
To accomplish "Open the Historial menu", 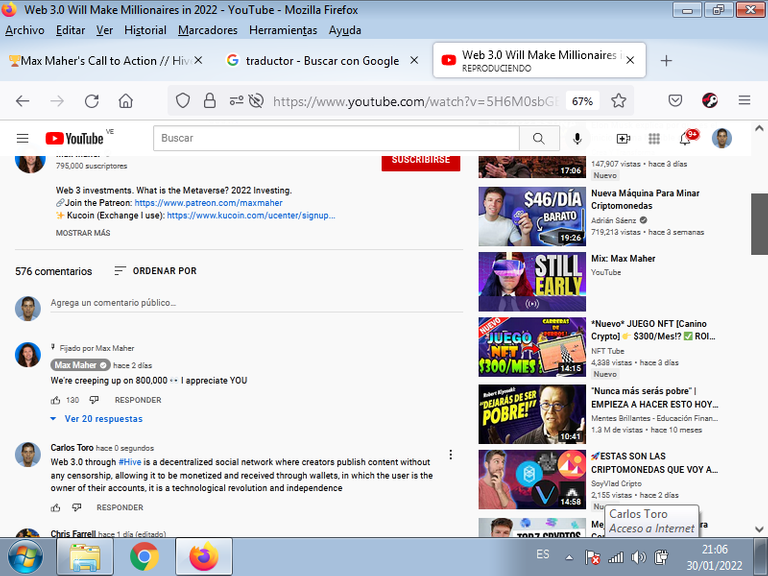I will (x=145, y=30).
